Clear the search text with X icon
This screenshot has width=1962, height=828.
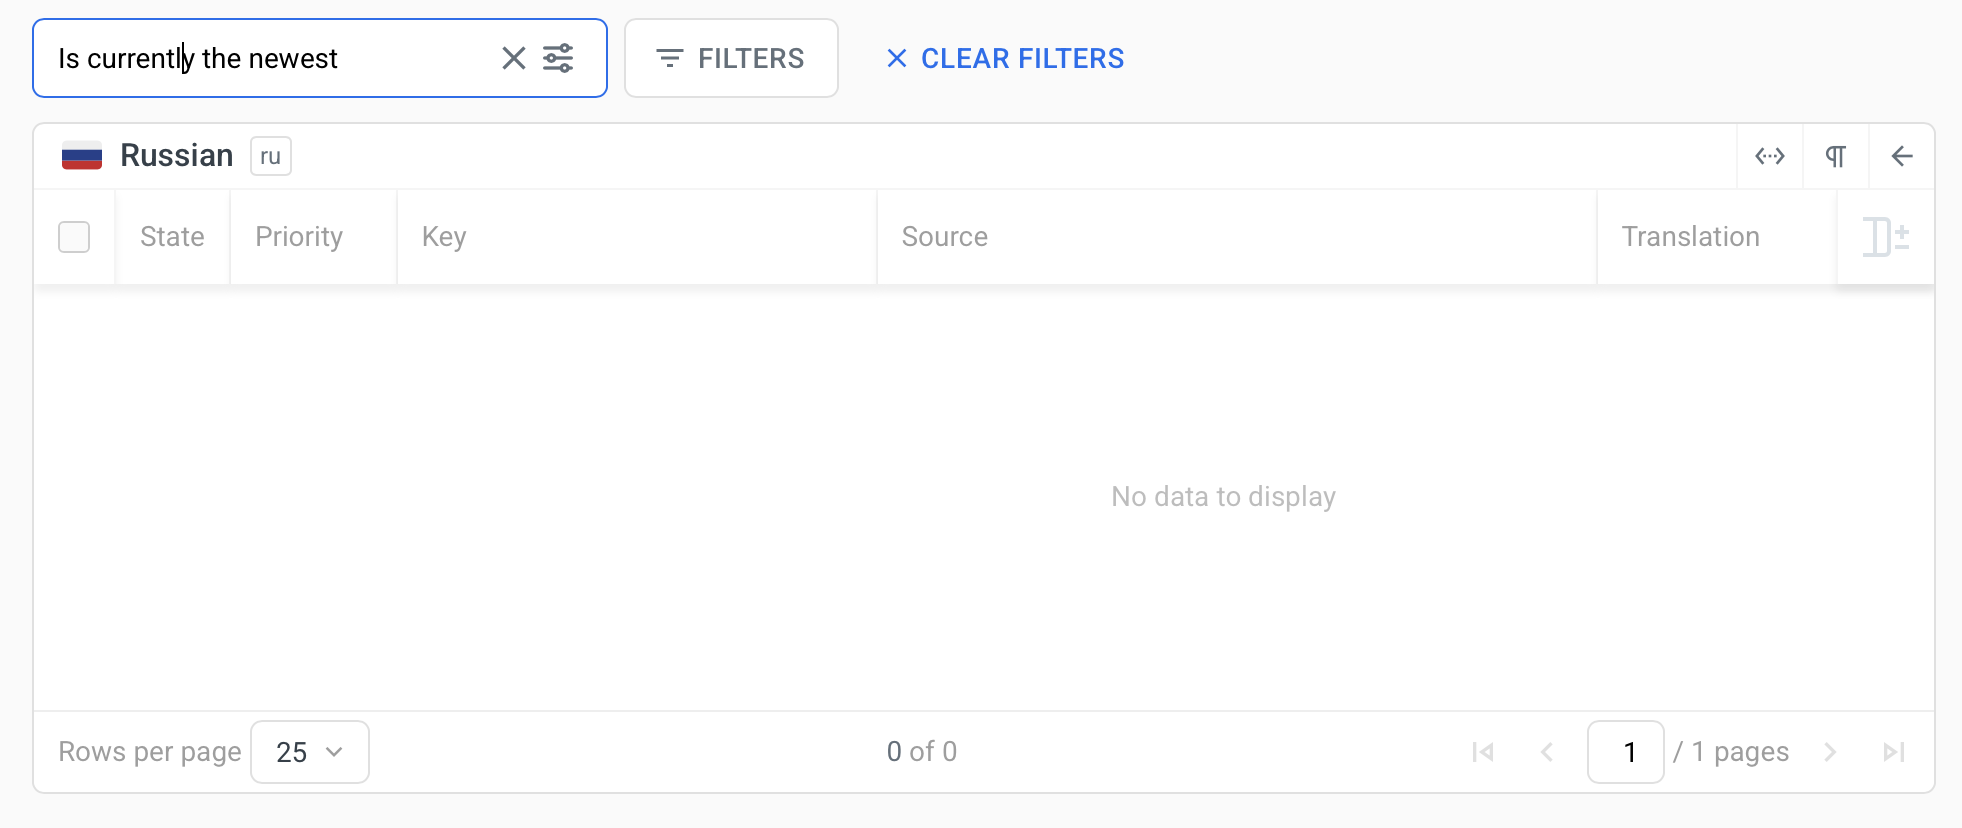coord(513,58)
